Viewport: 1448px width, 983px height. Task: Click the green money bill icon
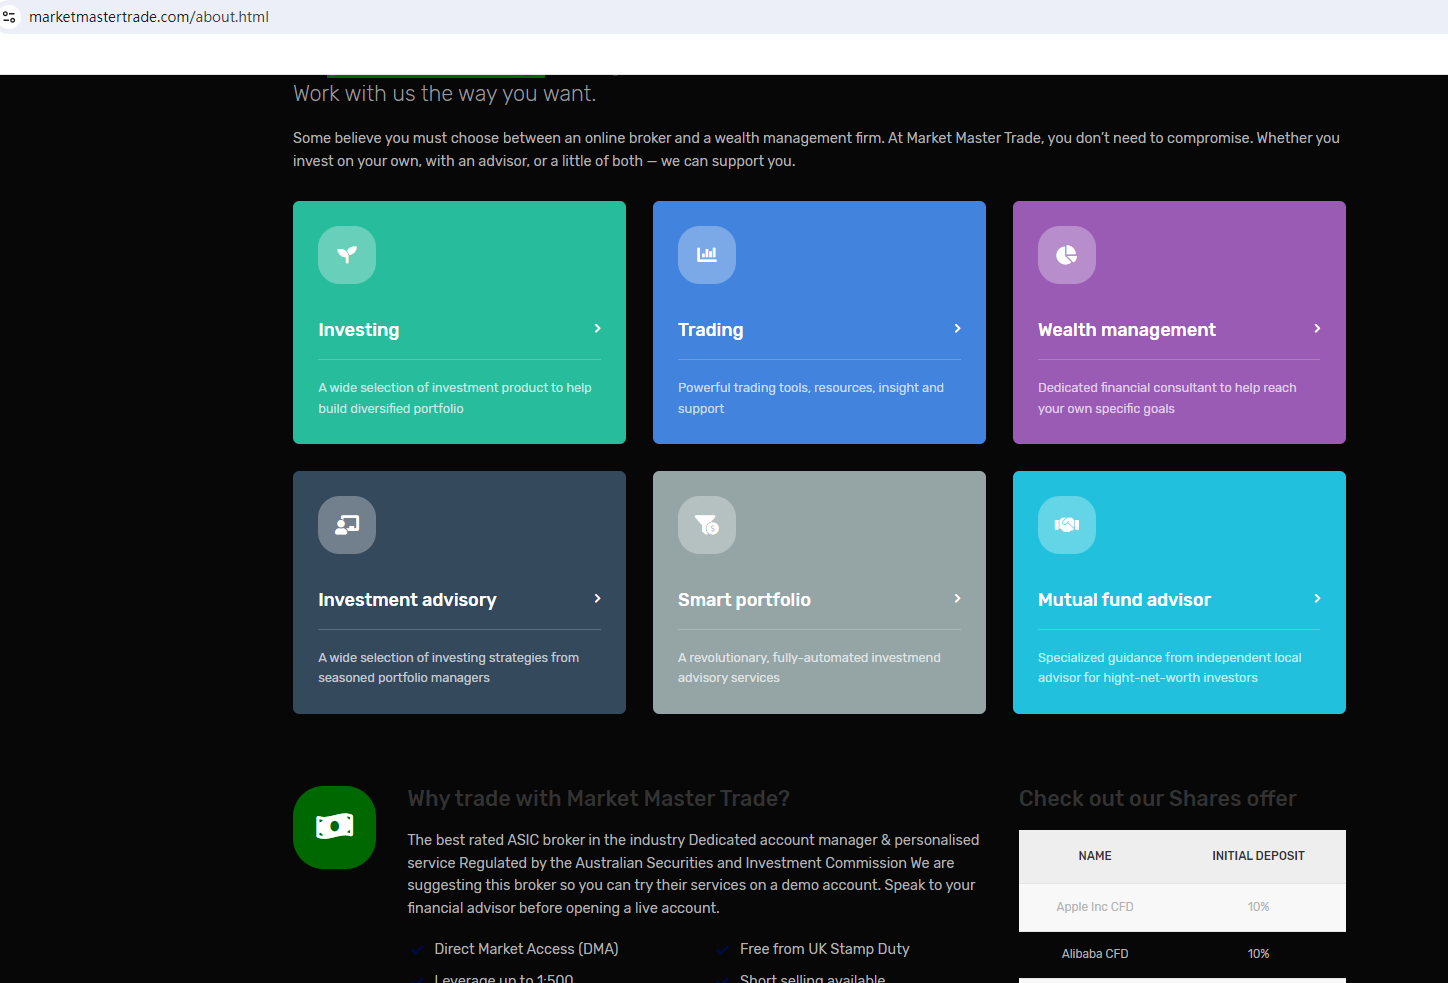tap(334, 827)
